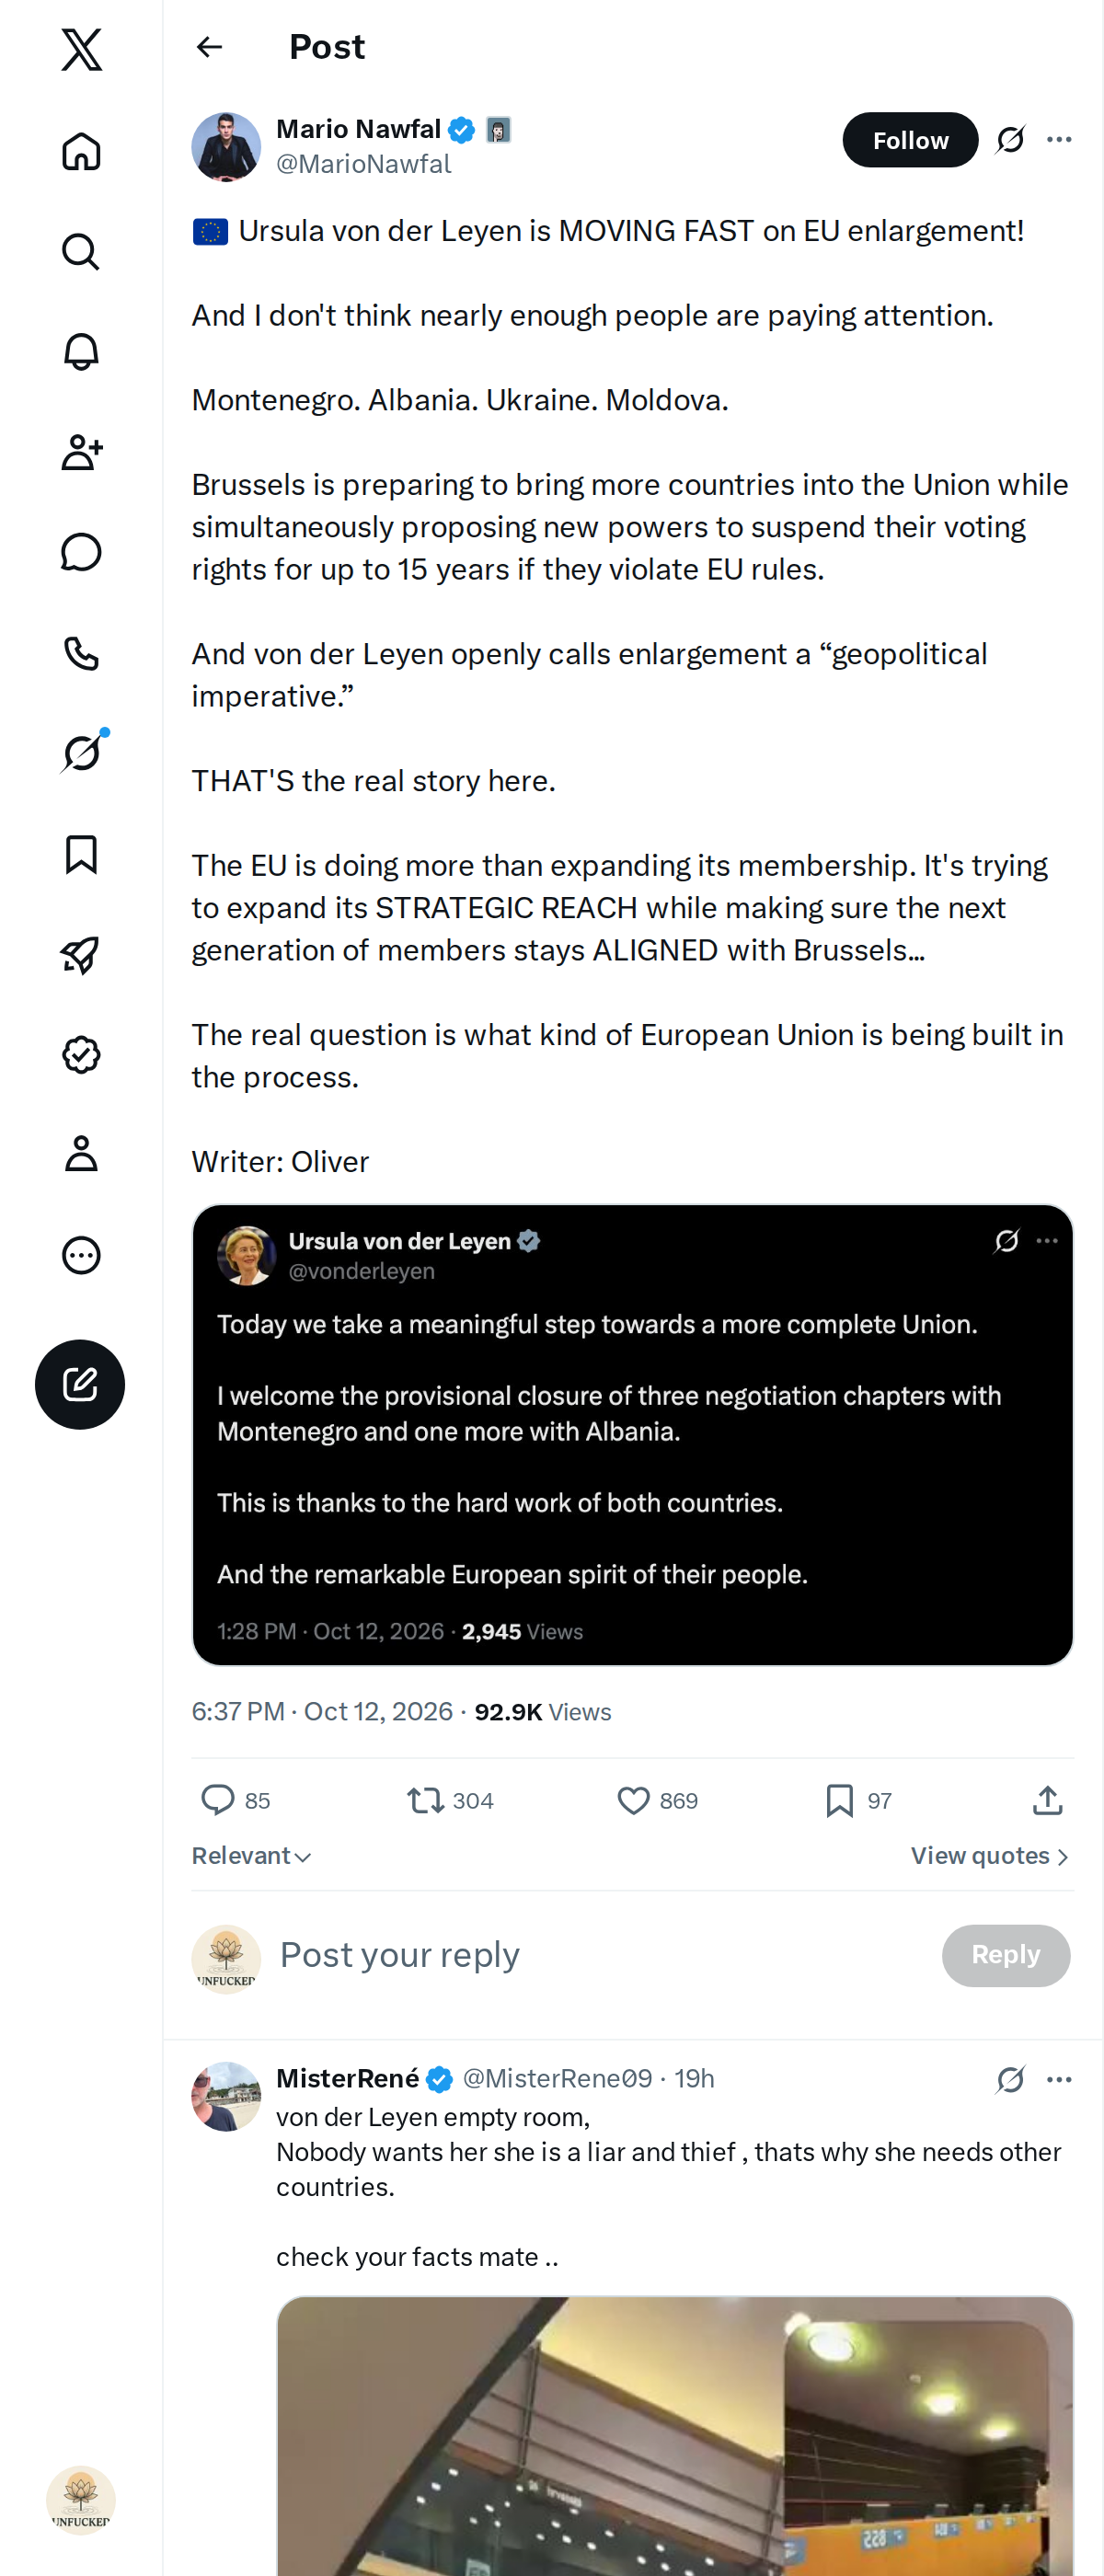Open more options on MisterRené's reply
Image resolution: width=1104 pixels, height=2576 pixels.
1059,2079
